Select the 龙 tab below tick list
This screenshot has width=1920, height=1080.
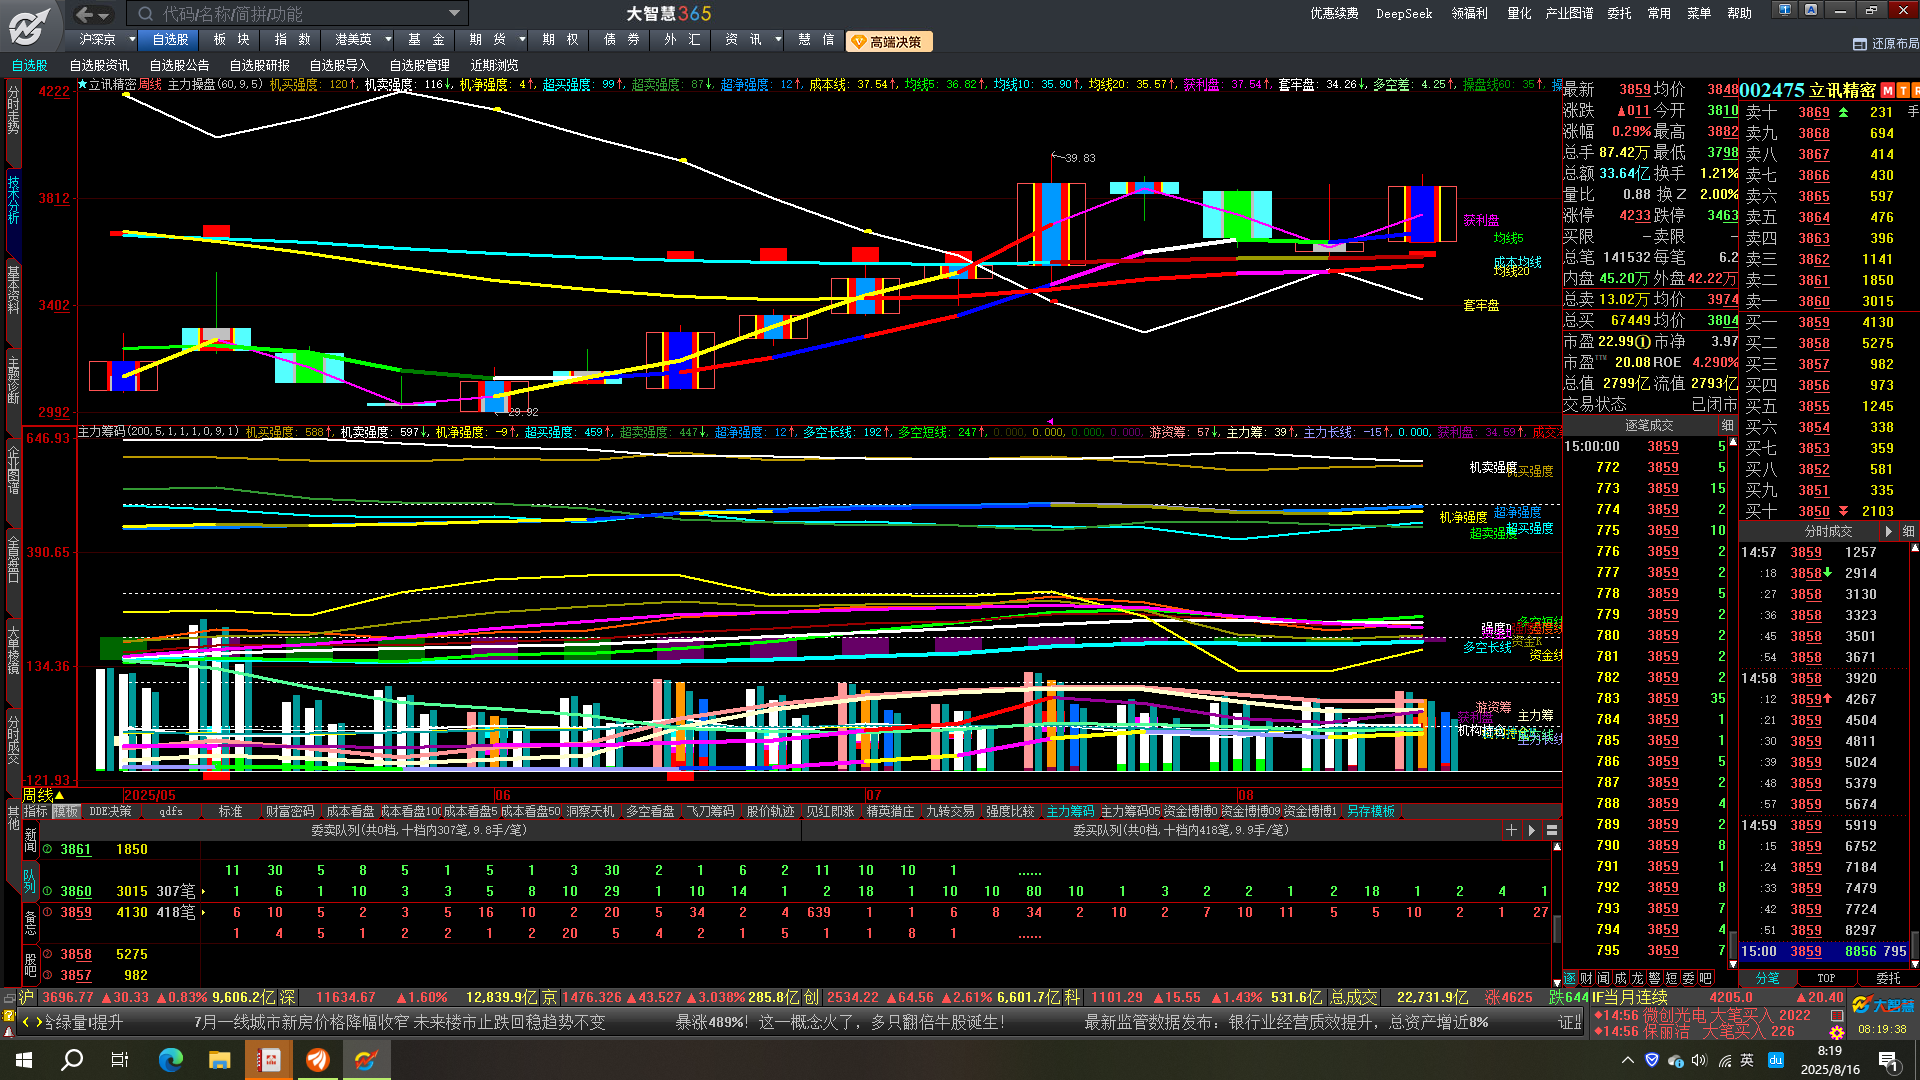click(x=1637, y=978)
